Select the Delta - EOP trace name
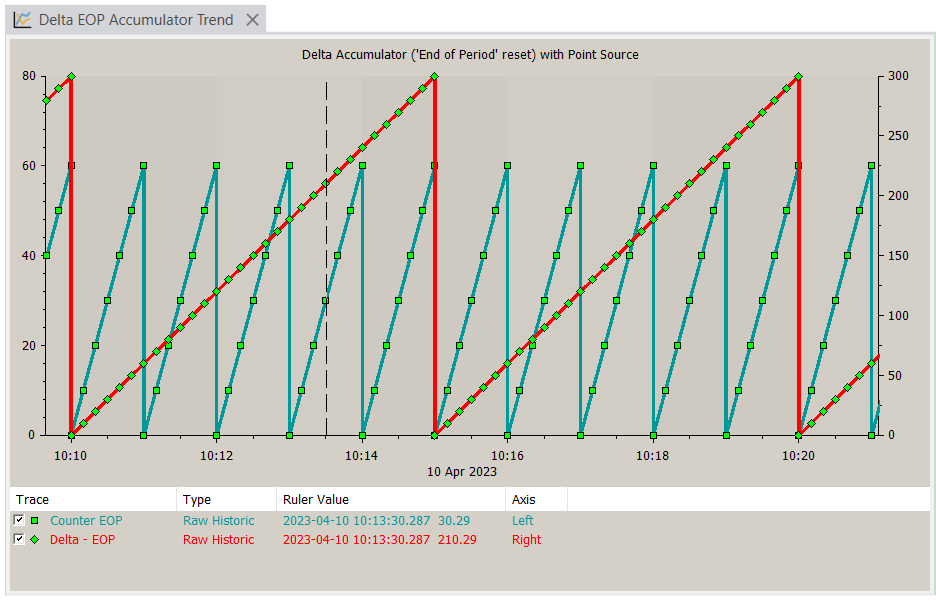Image resolution: width=936 pixels, height=601 pixels. click(82, 540)
